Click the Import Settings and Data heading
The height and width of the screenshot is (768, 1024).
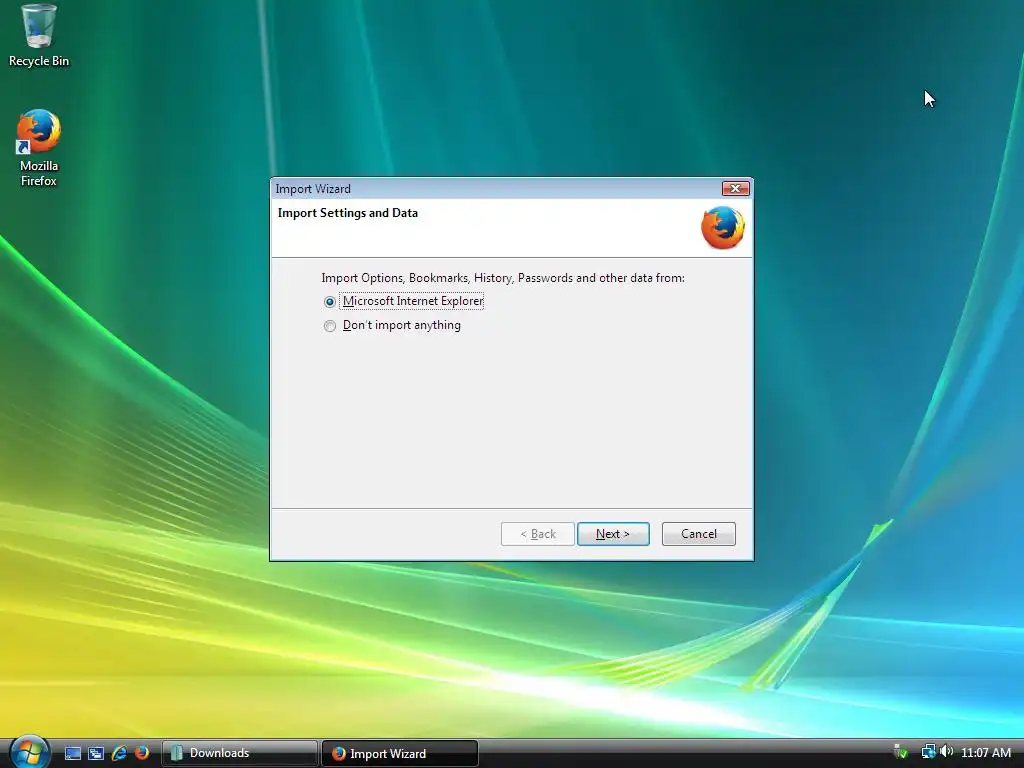(x=347, y=213)
